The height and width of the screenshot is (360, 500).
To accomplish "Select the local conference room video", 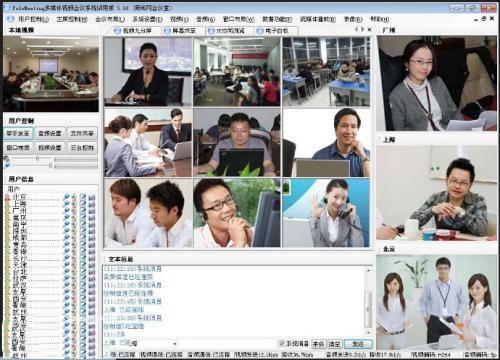I will [51, 74].
